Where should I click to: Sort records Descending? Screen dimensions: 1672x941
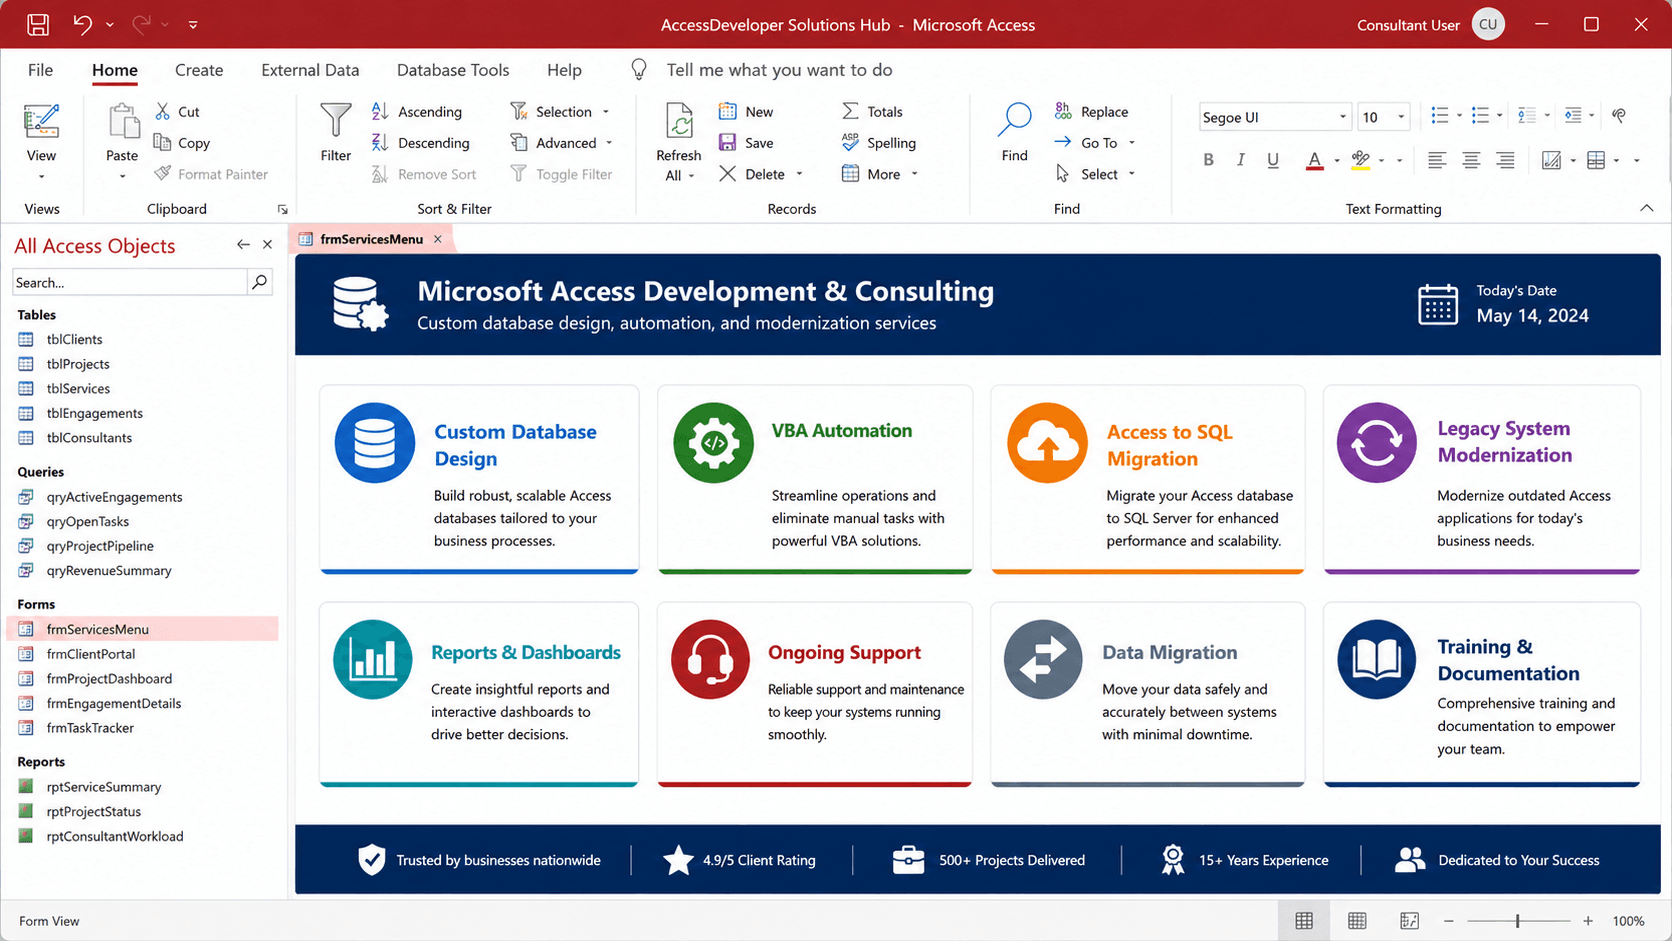pyautogui.click(x=420, y=142)
